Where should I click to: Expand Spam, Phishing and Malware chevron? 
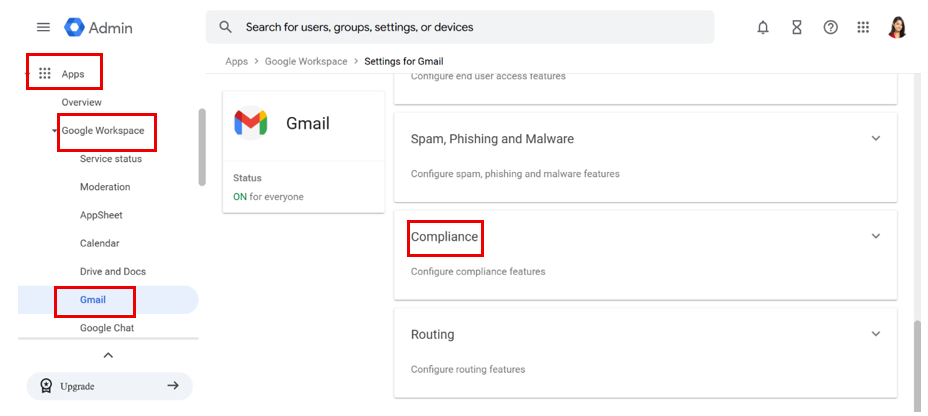coord(876,138)
